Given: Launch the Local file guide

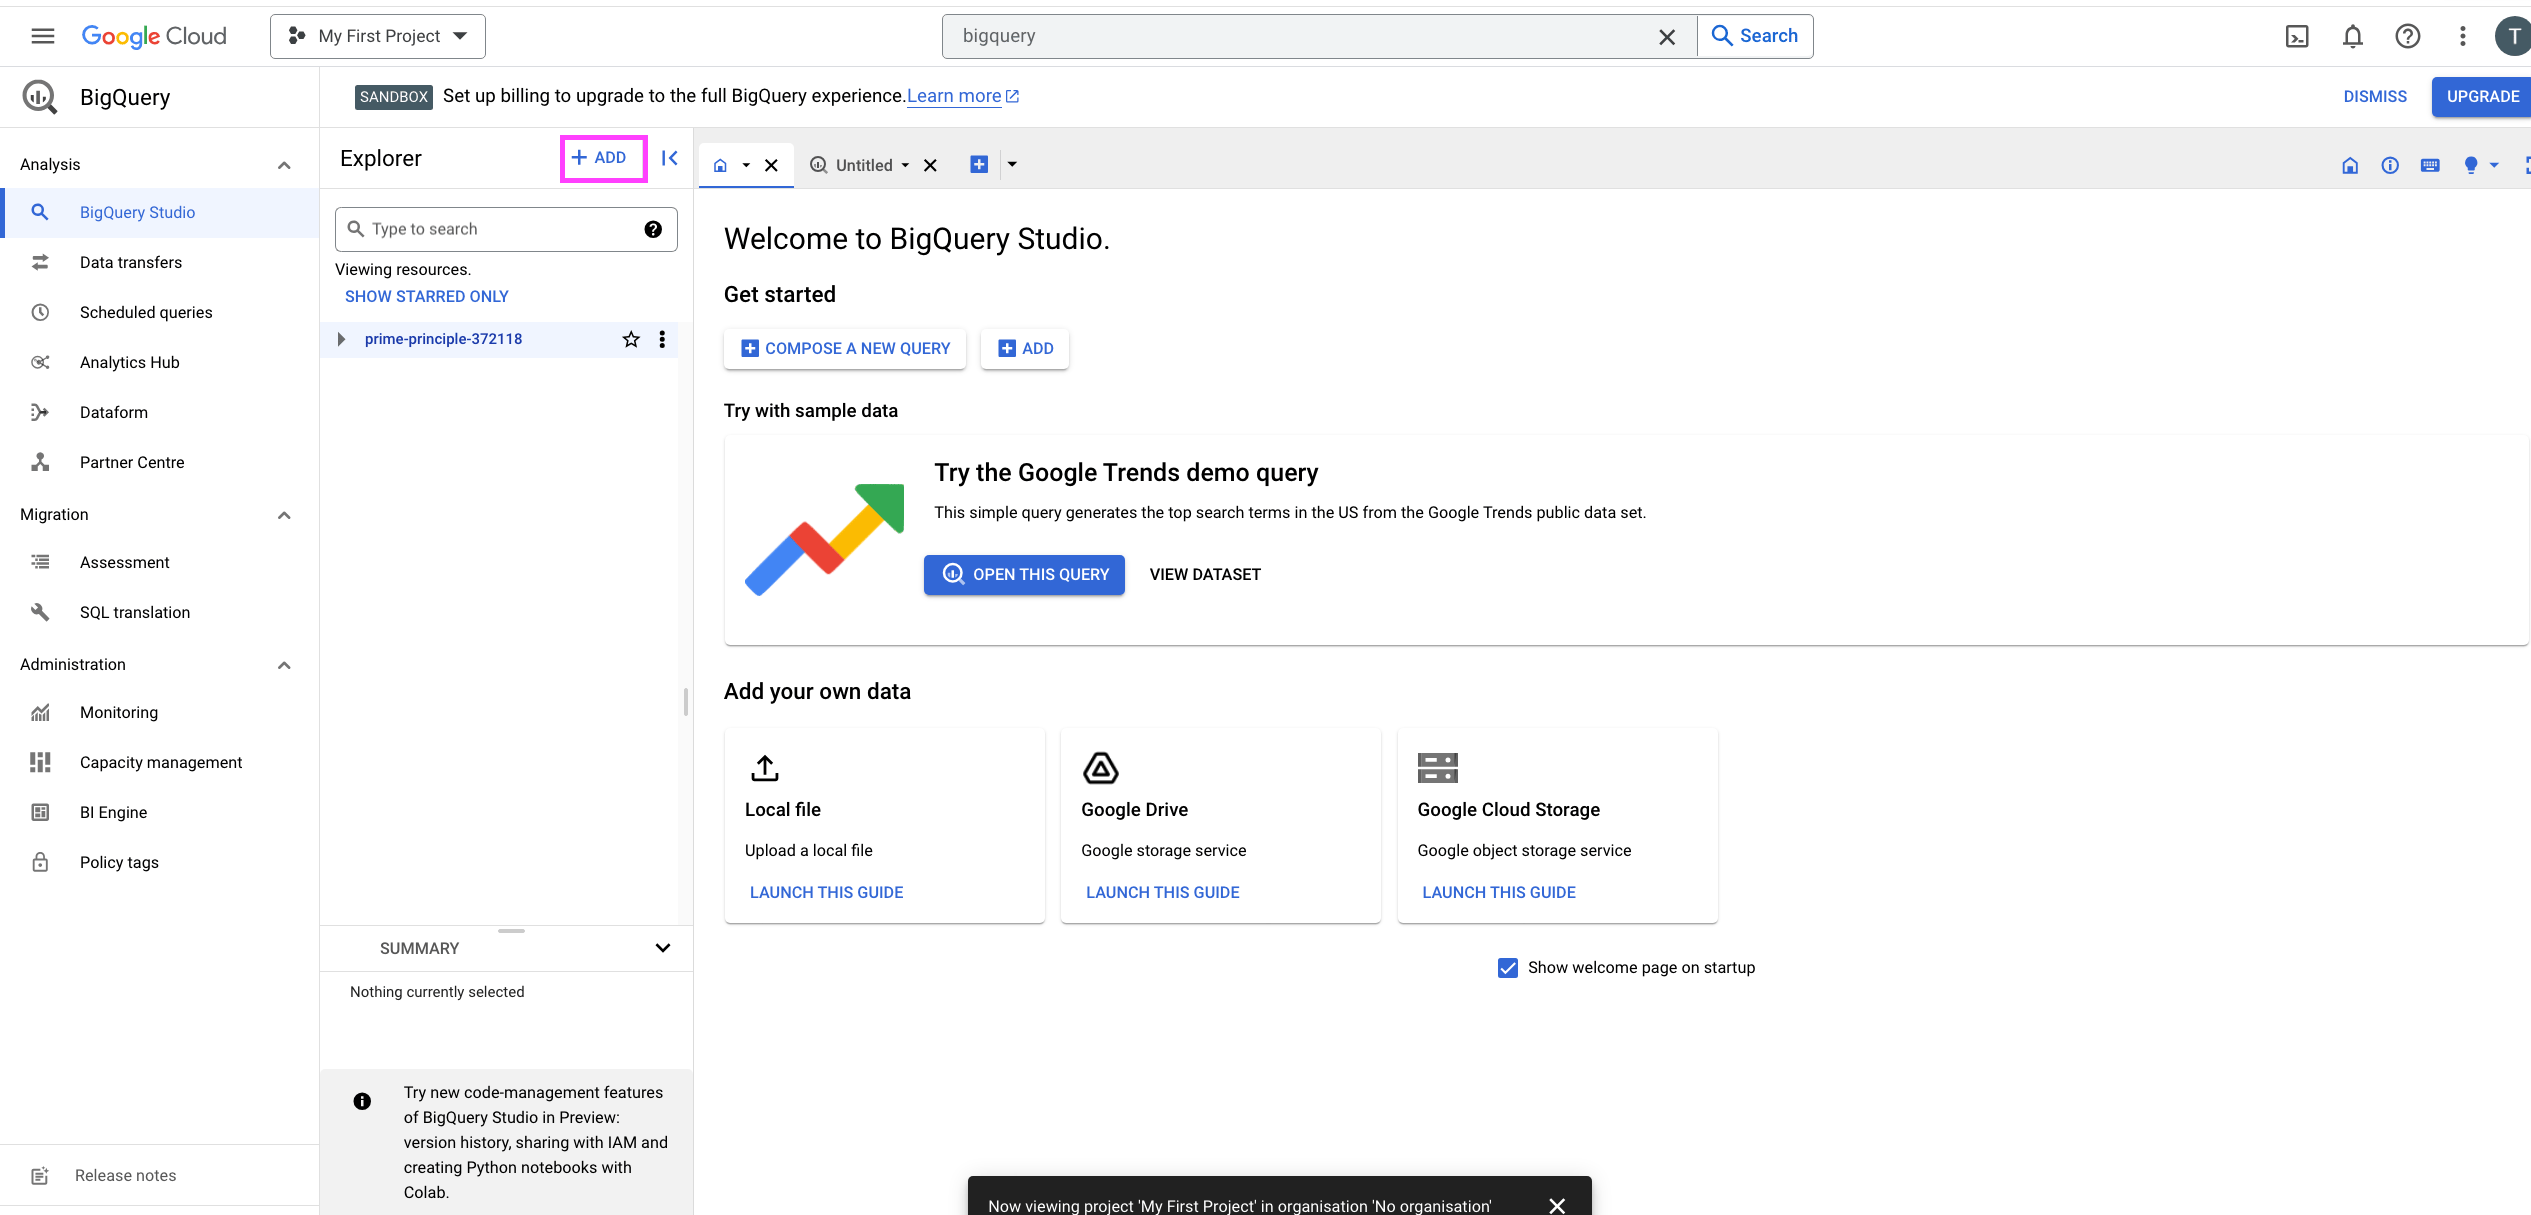Looking at the screenshot, I should point(826,893).
